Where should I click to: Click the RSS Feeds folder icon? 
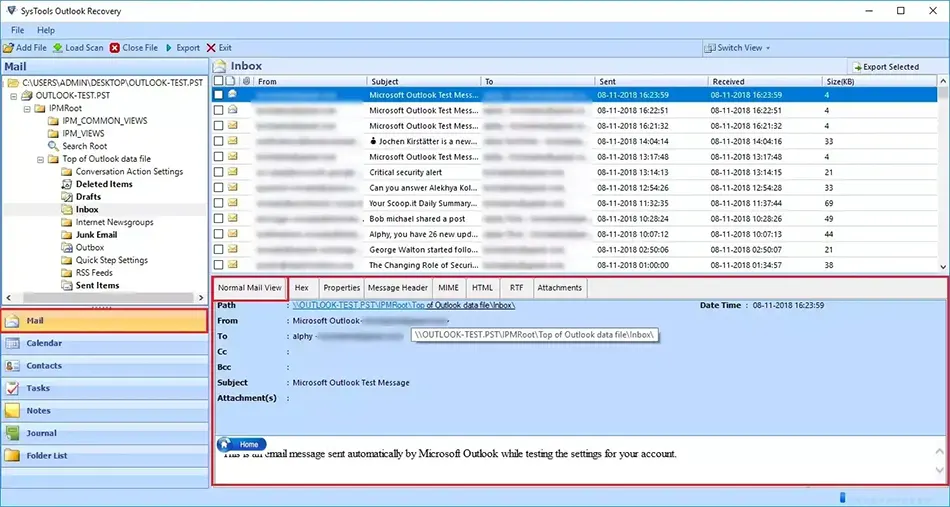click(67, 273)
